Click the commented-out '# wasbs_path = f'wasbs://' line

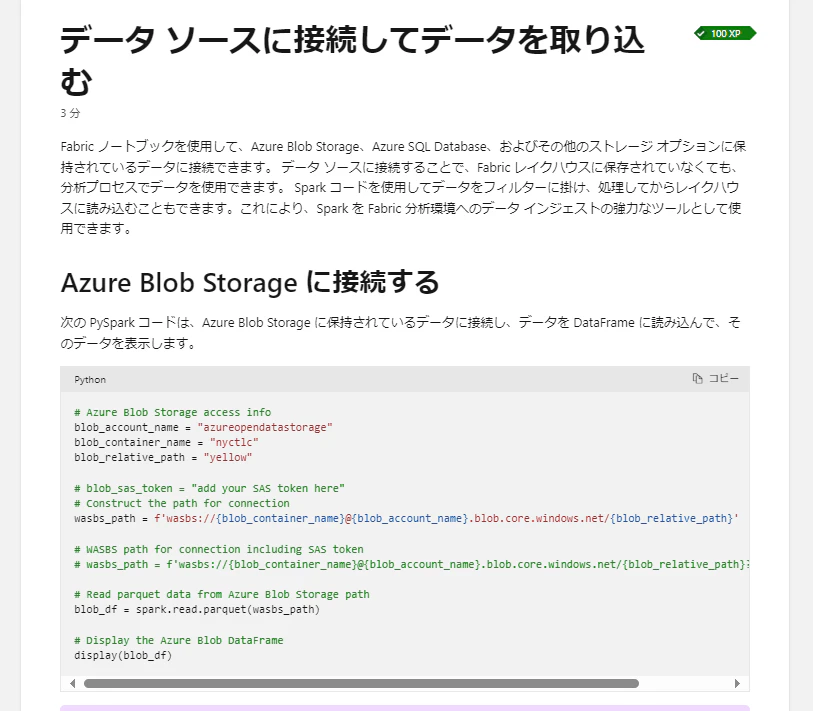click(x=412, y=564)
